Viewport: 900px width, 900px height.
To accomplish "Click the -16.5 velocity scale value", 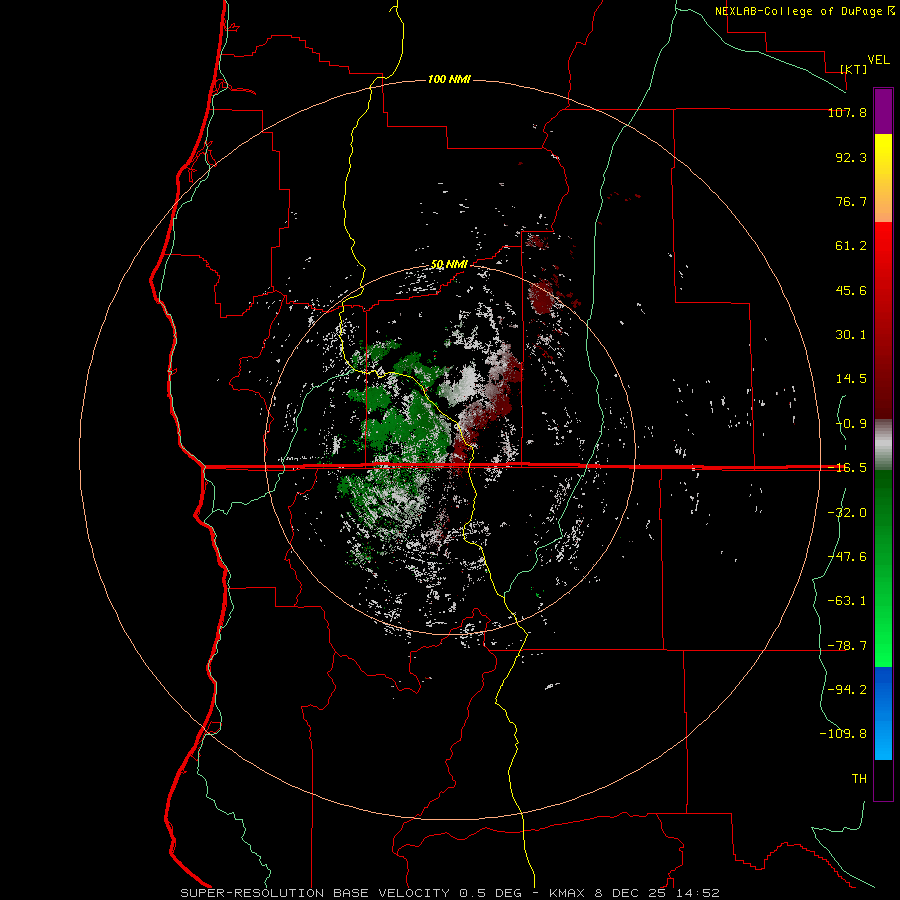I will (847, 468).
